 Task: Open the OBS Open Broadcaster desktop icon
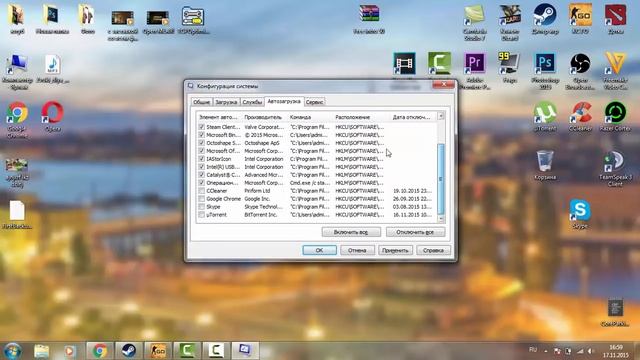click(x=580, y=64)
